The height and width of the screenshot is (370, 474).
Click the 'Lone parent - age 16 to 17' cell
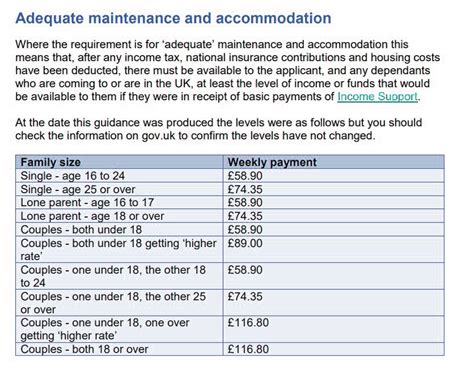pyautogui.click(x=119, y=203)
